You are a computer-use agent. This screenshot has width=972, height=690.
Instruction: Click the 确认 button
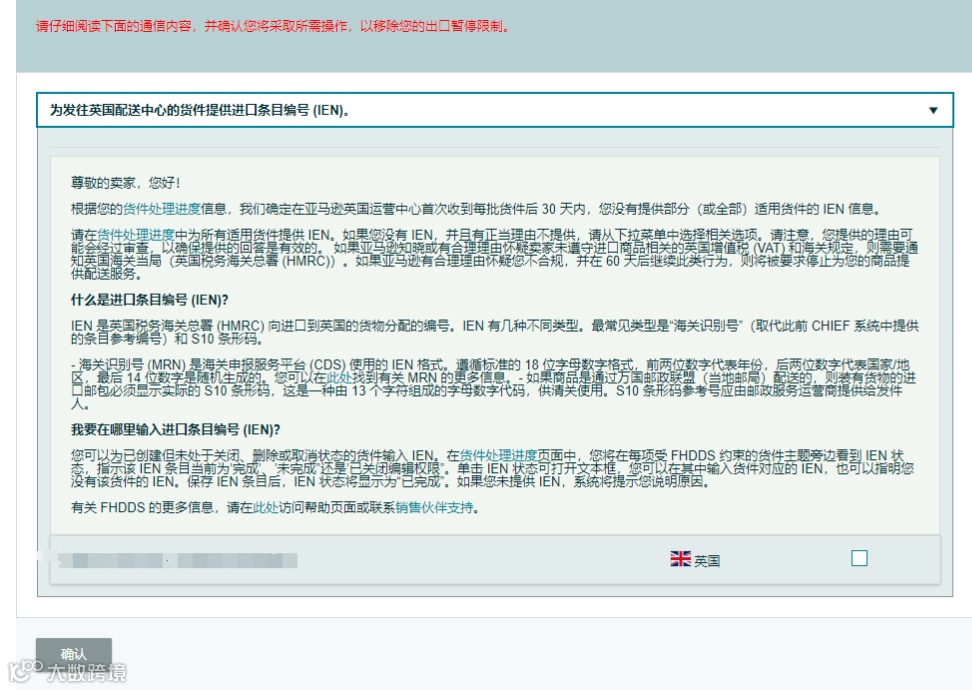pos(74,653)
